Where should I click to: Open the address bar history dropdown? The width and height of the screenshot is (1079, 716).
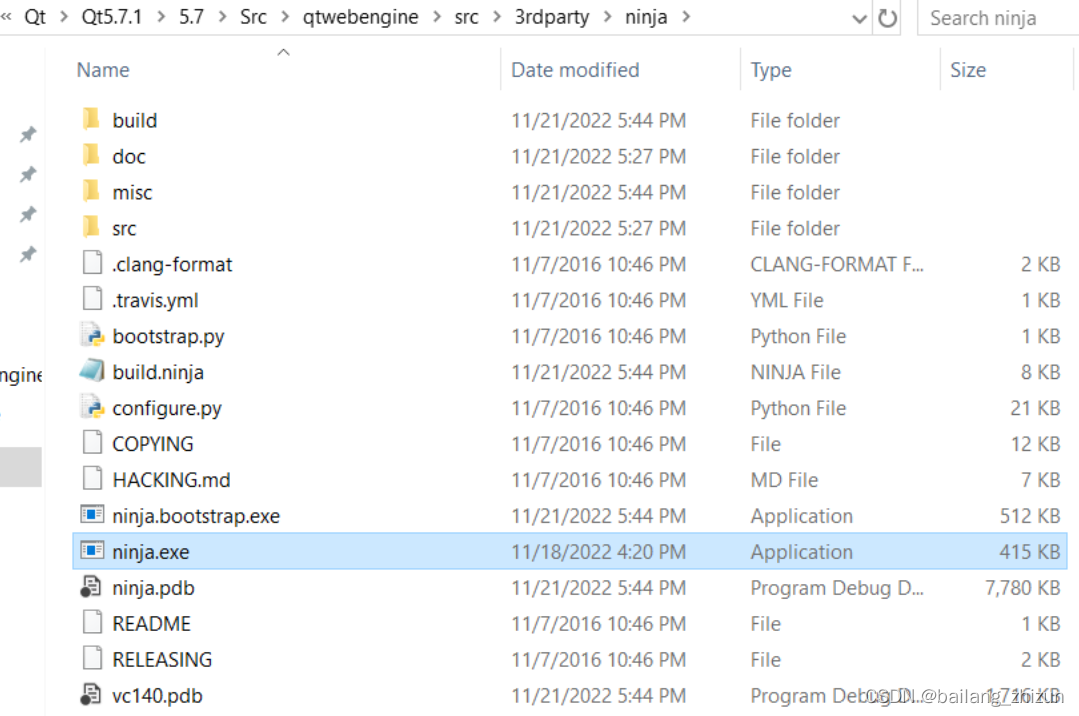click(x=859, y=19)
